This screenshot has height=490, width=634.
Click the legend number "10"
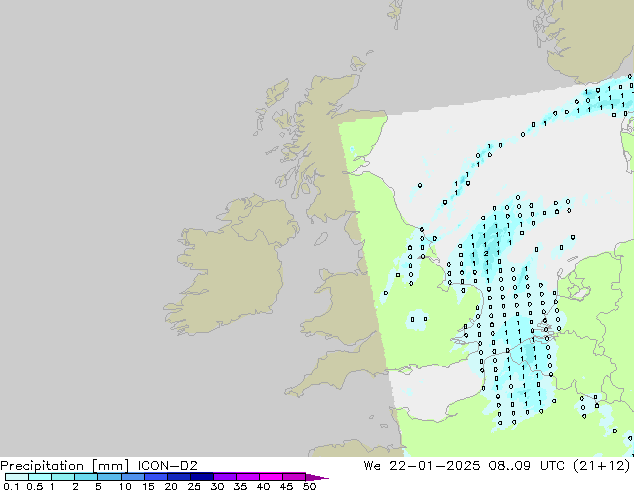[x=125, y=486]
